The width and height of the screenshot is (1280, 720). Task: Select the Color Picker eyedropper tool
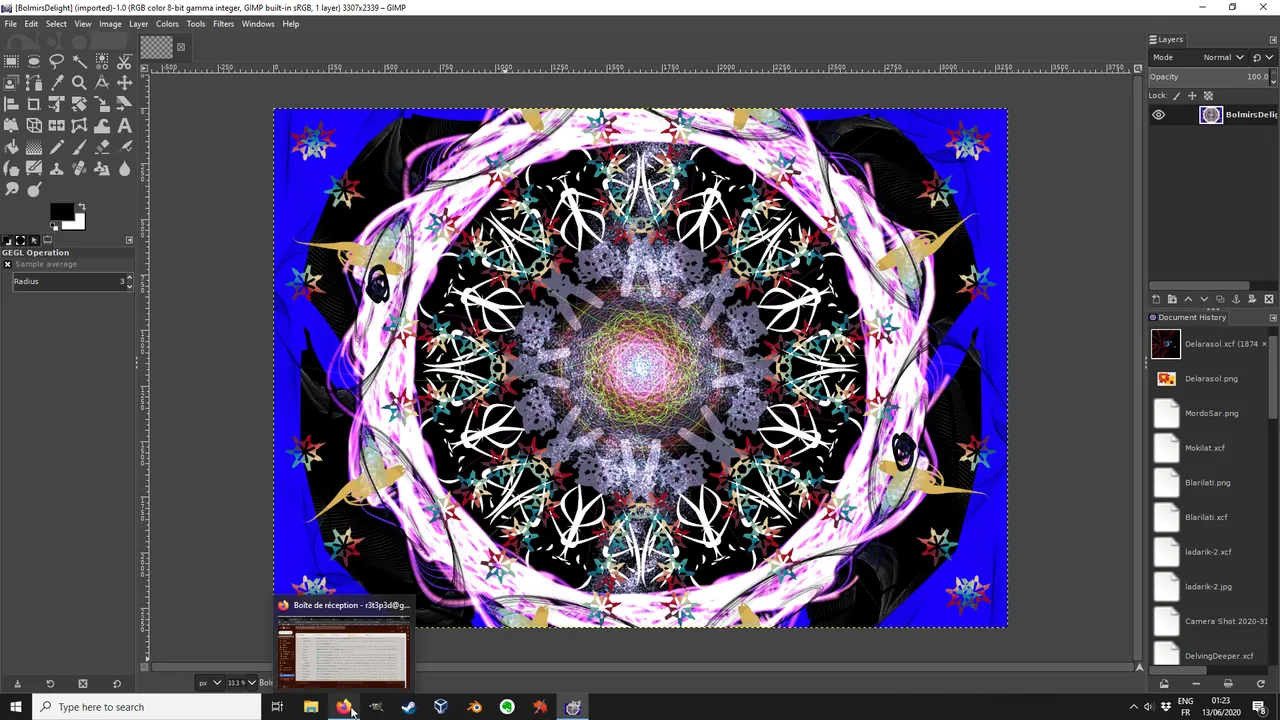click(x=56, y=82)
